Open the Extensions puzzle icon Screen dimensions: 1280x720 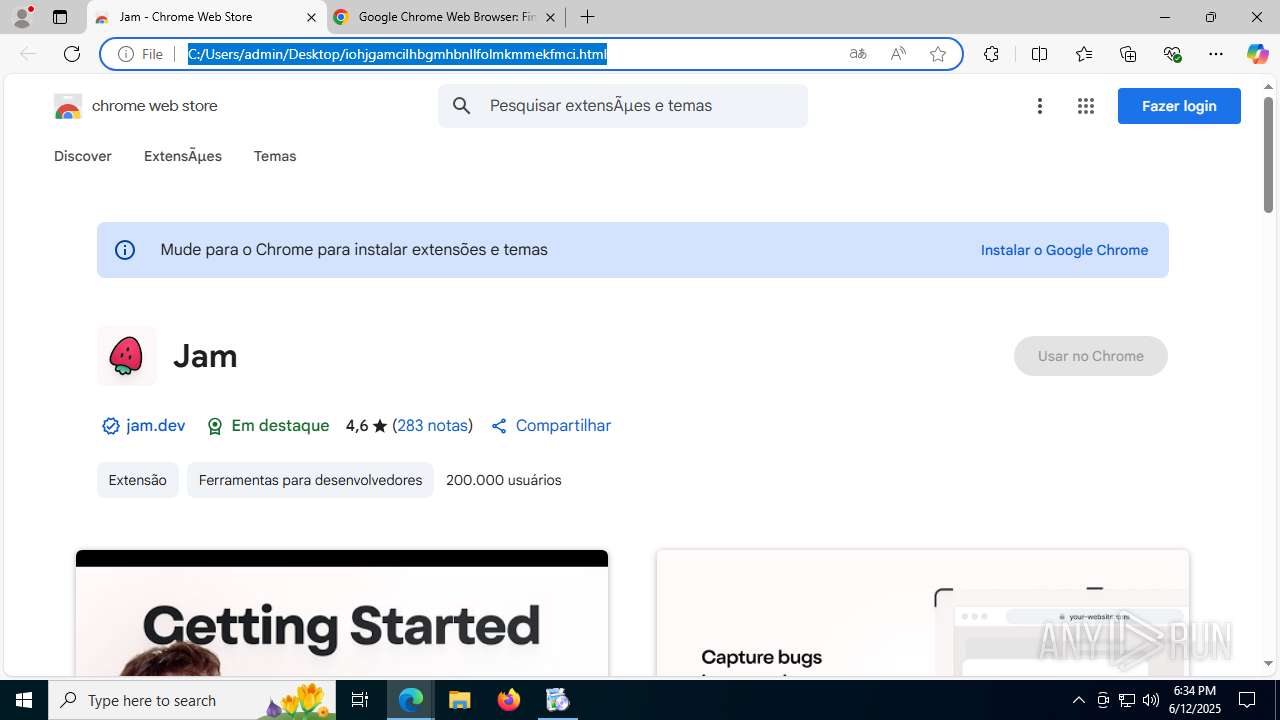click(991, 54)
